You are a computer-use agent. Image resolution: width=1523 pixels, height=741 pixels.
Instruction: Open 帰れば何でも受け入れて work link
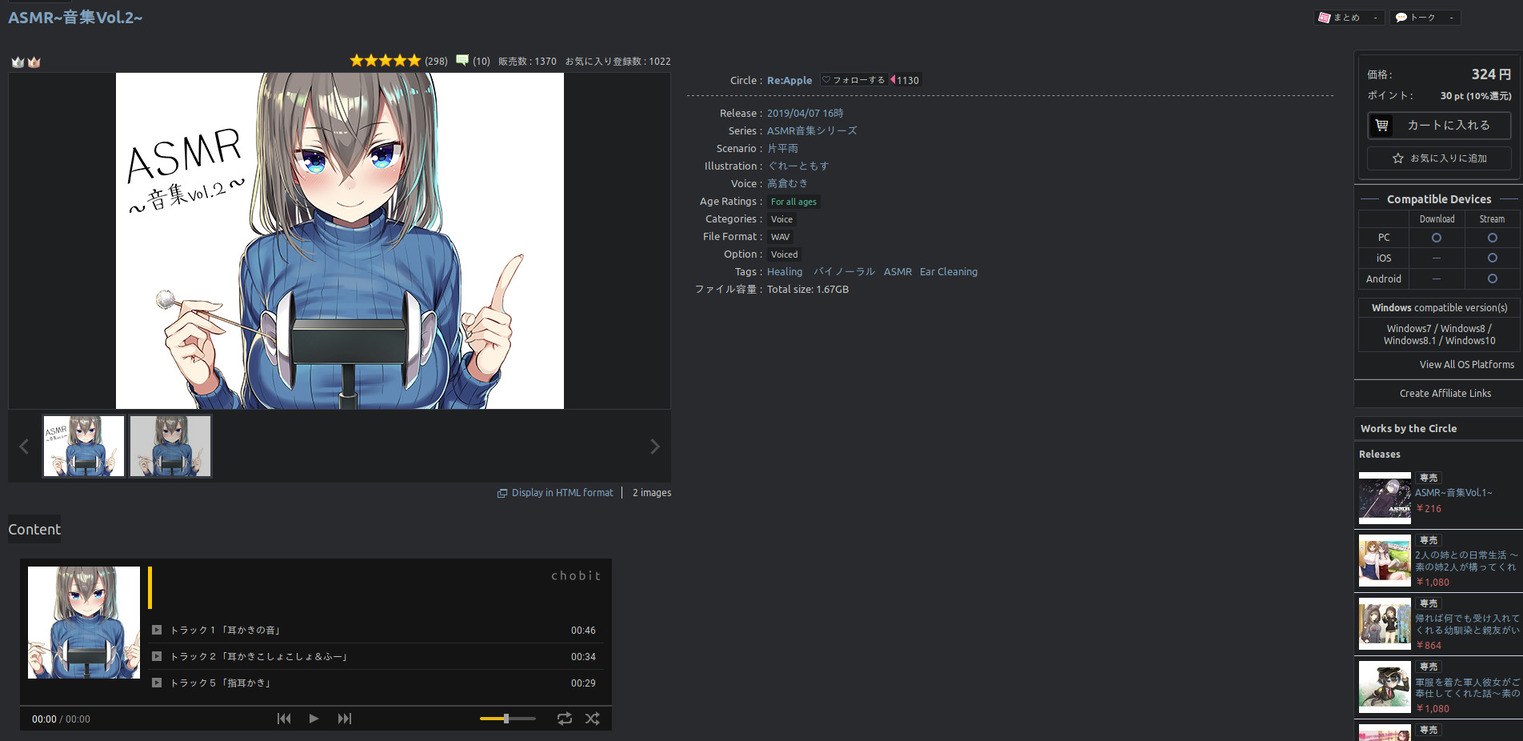(1467, 625)
